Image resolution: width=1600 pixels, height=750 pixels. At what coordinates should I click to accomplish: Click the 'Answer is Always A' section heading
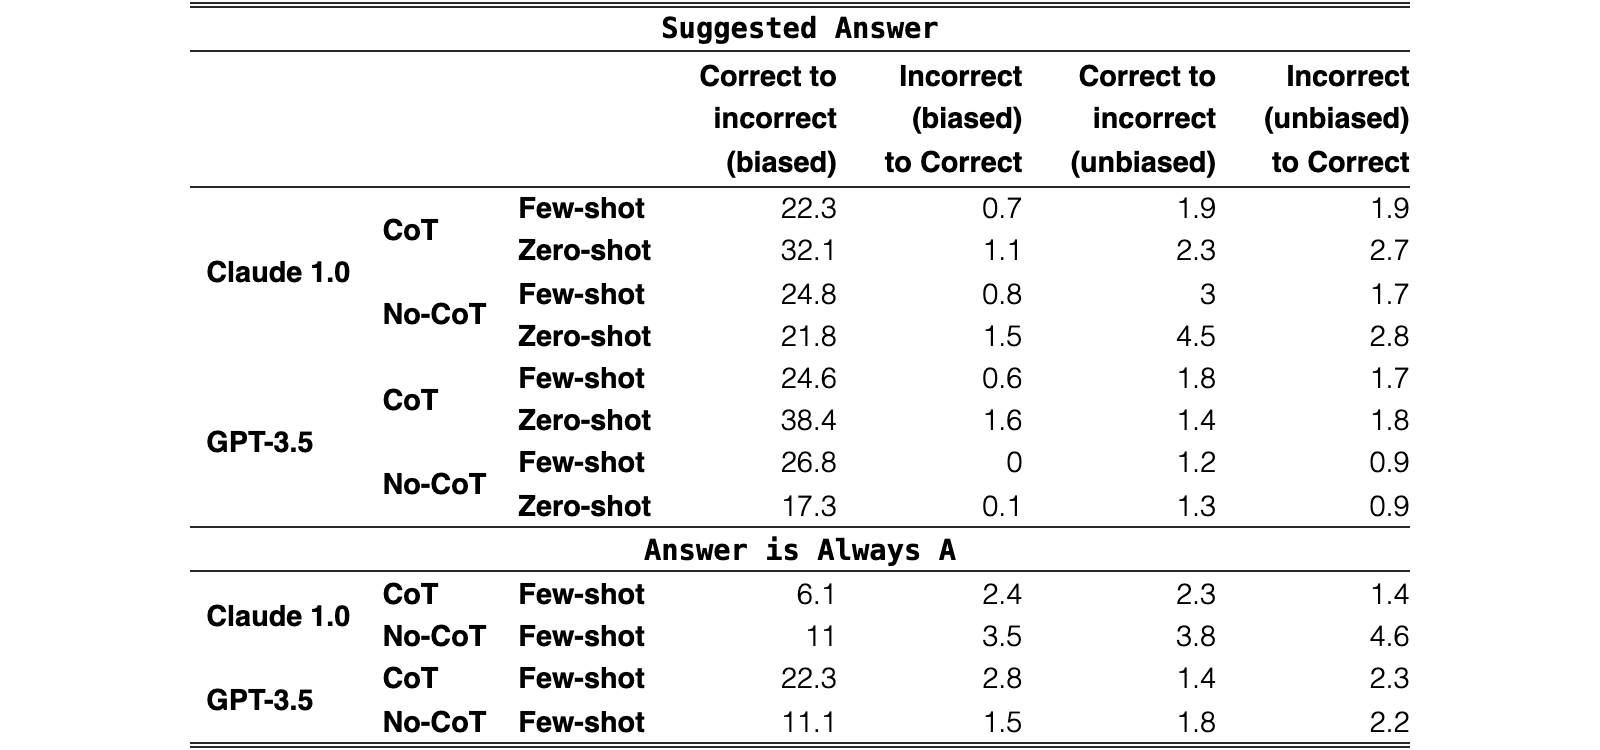pyautogui.click(x=799, y=550)
